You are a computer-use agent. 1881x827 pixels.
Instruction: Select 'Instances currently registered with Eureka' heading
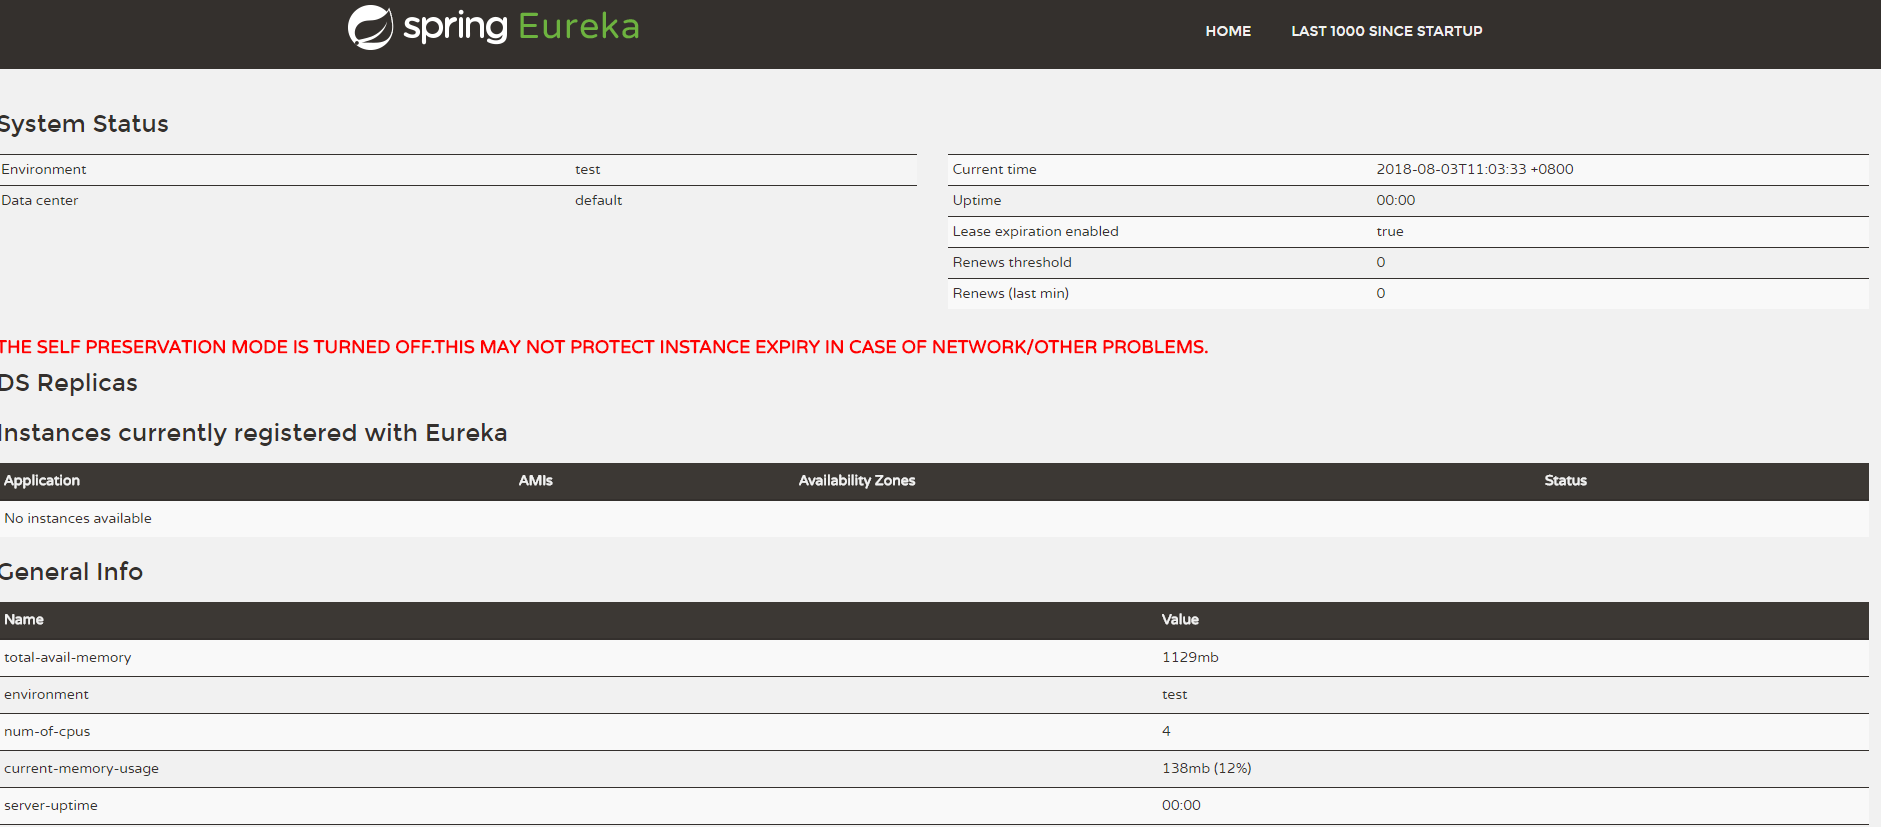tap(254, 433)
